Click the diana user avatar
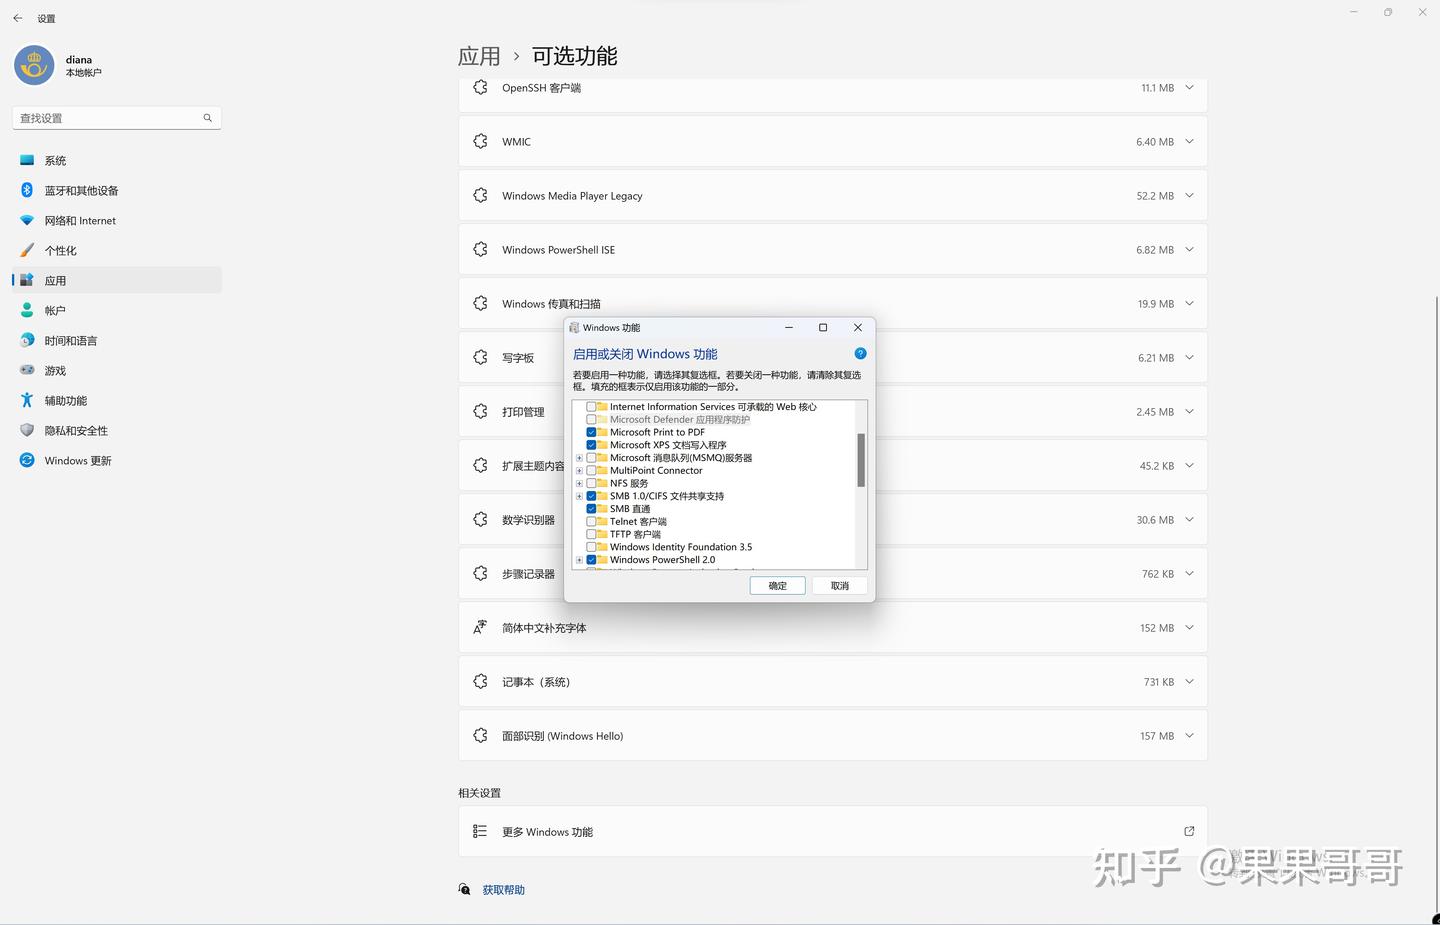The height and width of the screenshot is (925, 1440). [x=32, y=66]
